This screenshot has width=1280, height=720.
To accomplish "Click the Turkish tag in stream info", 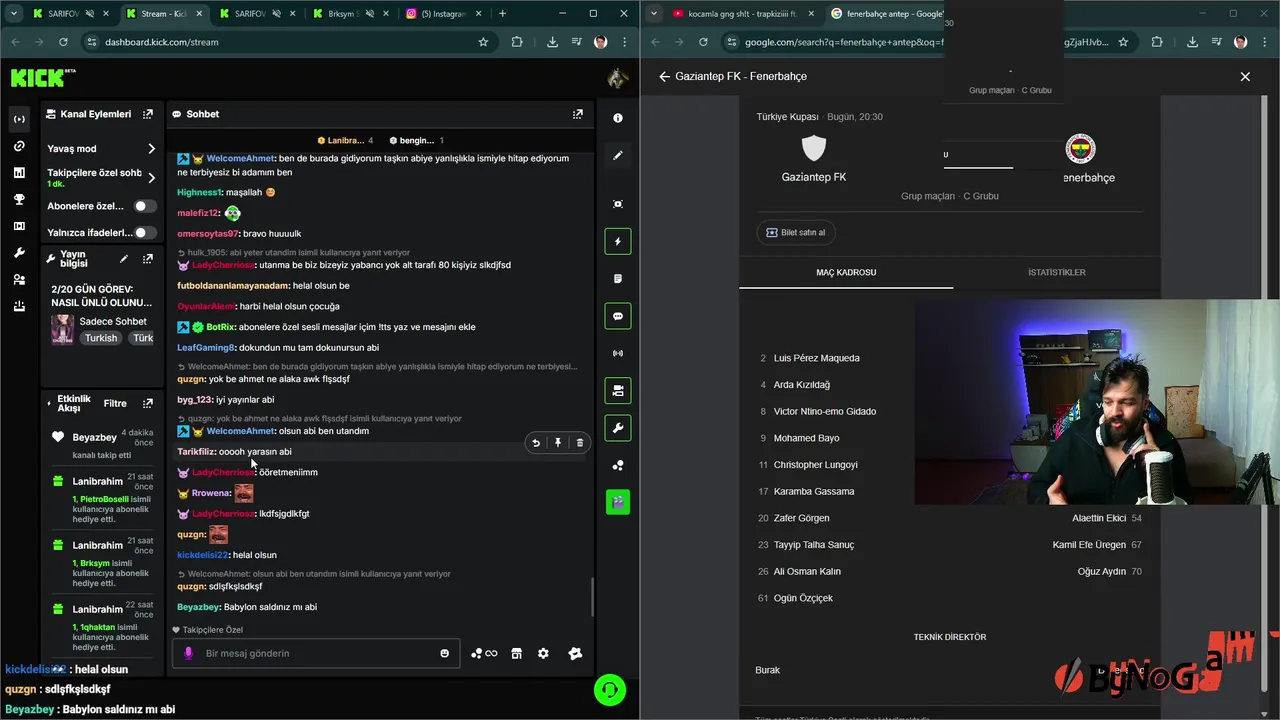I will [x=101, y=338].
